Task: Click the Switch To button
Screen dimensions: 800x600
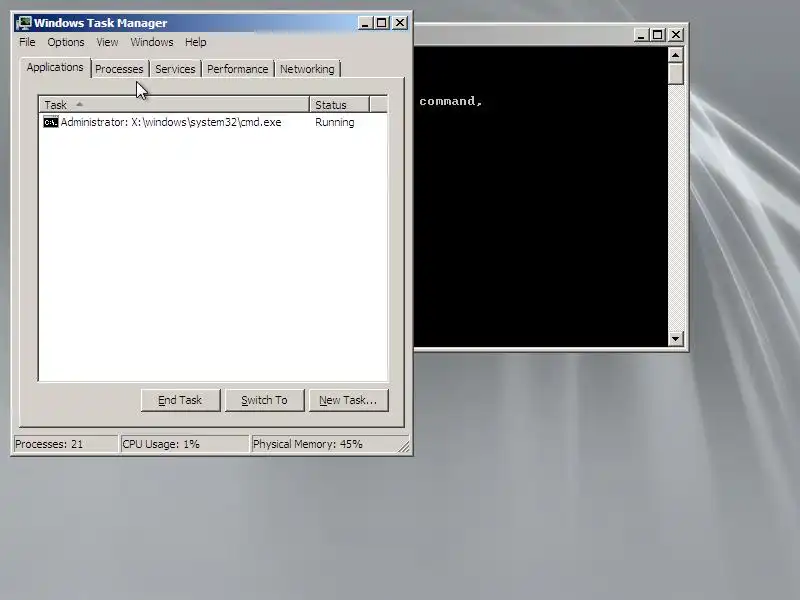Action: 264,400
